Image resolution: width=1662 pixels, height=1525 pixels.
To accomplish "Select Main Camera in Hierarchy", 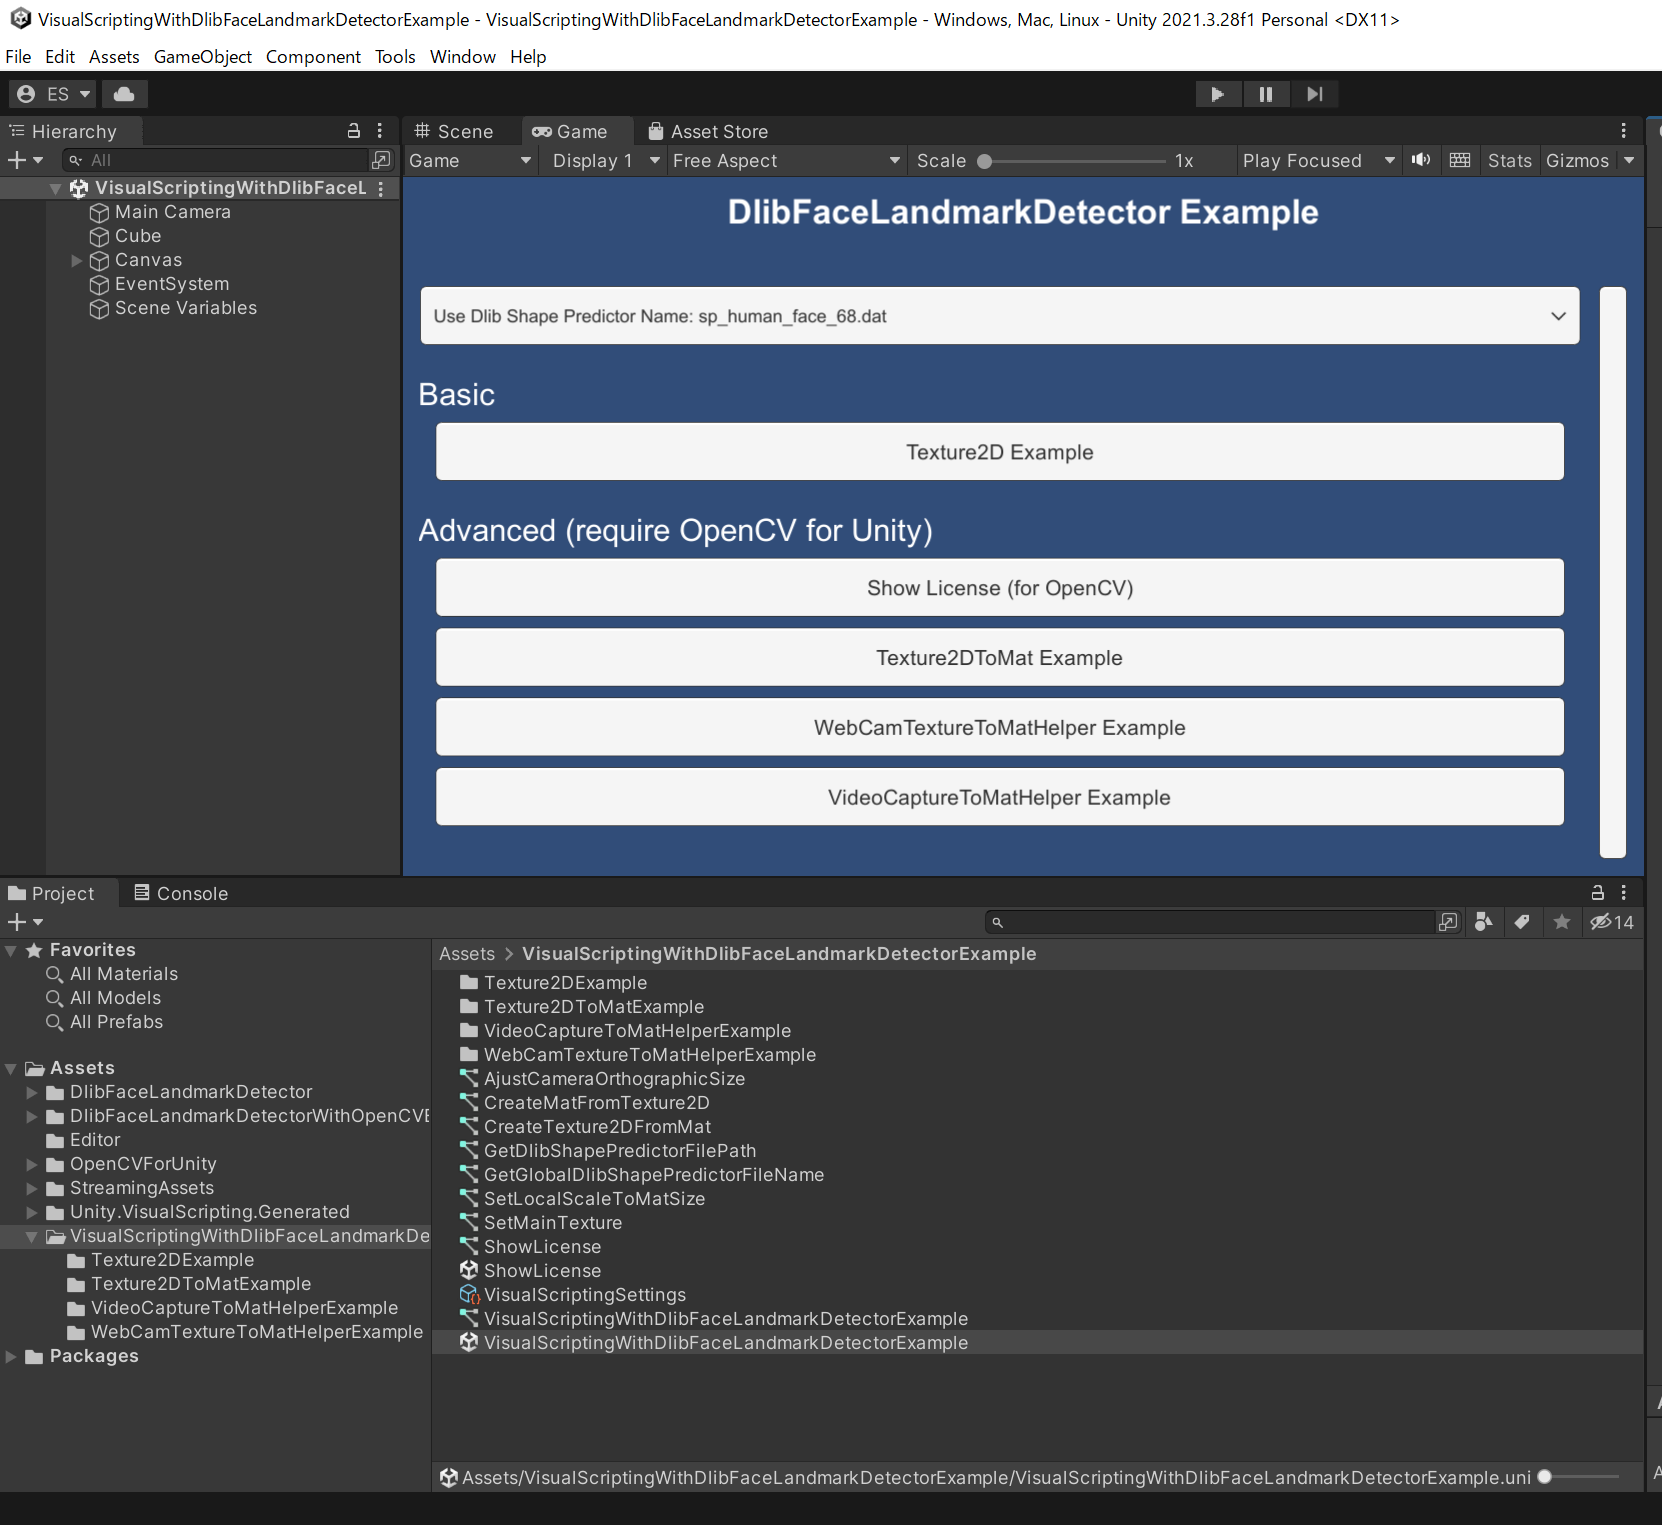I will [172, 212].
